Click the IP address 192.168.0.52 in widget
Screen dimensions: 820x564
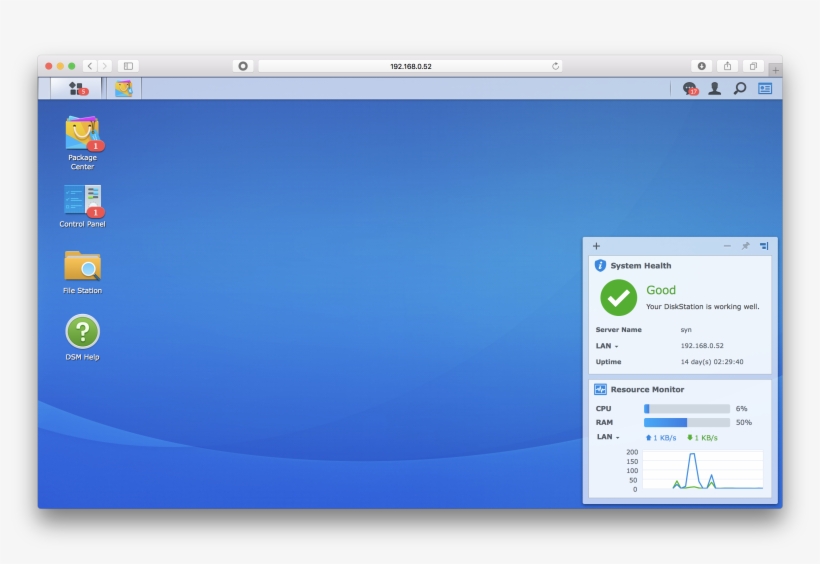pyautogui.click(x=702, y=346)
